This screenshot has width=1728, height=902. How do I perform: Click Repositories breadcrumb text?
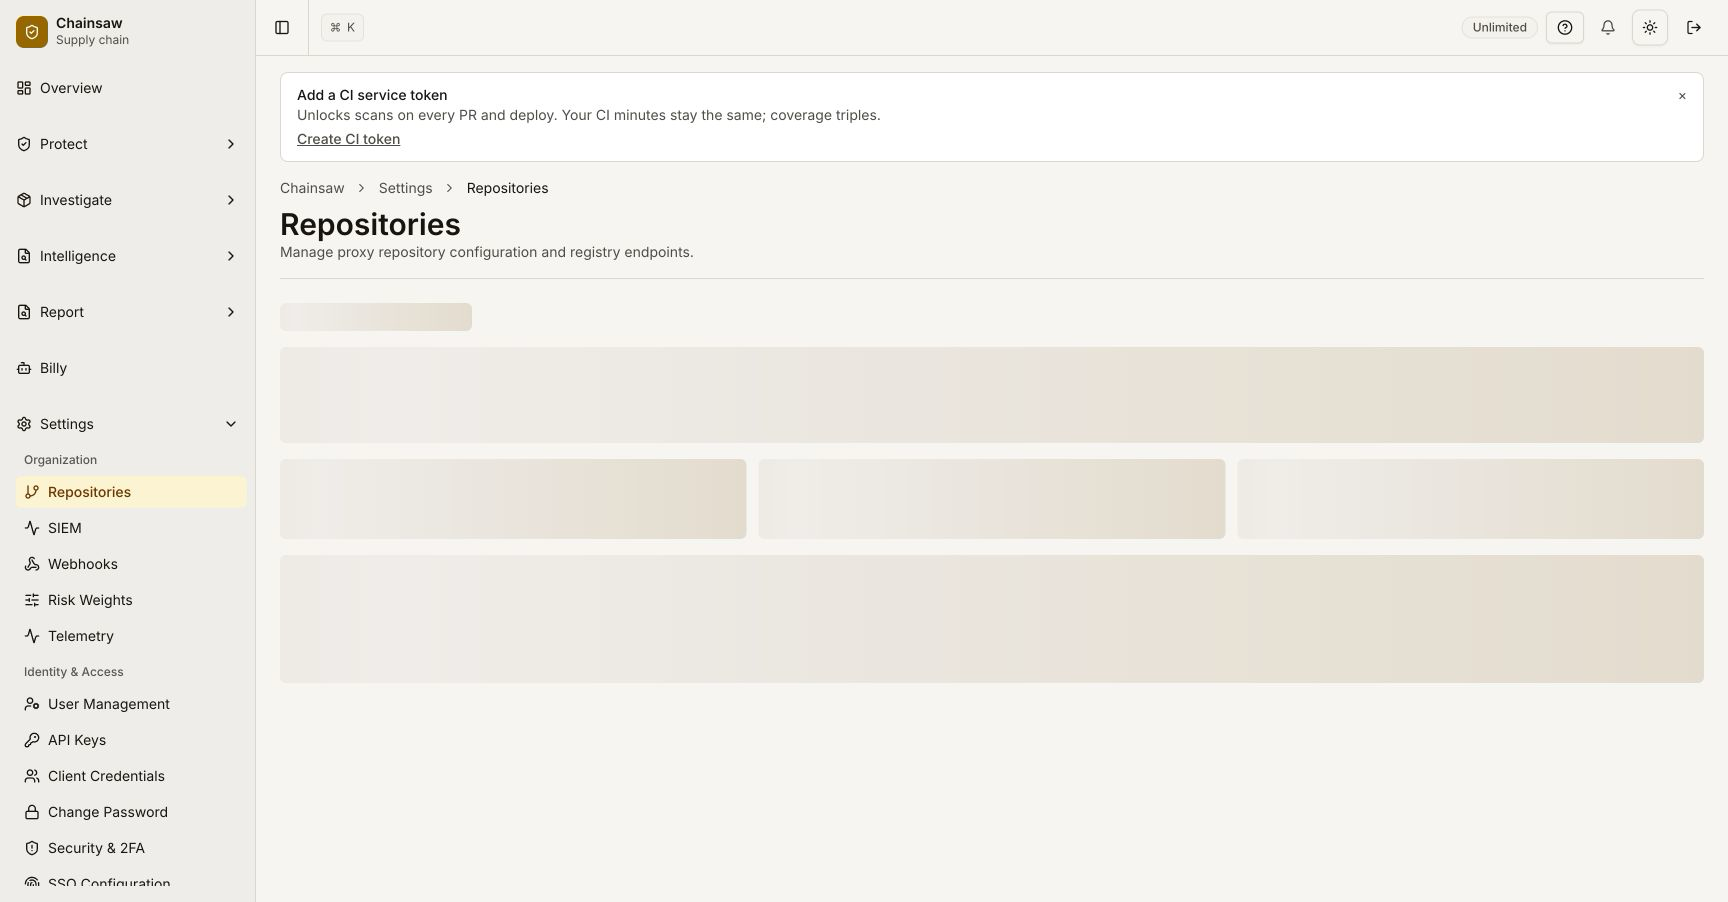click(x=507, y=188)
